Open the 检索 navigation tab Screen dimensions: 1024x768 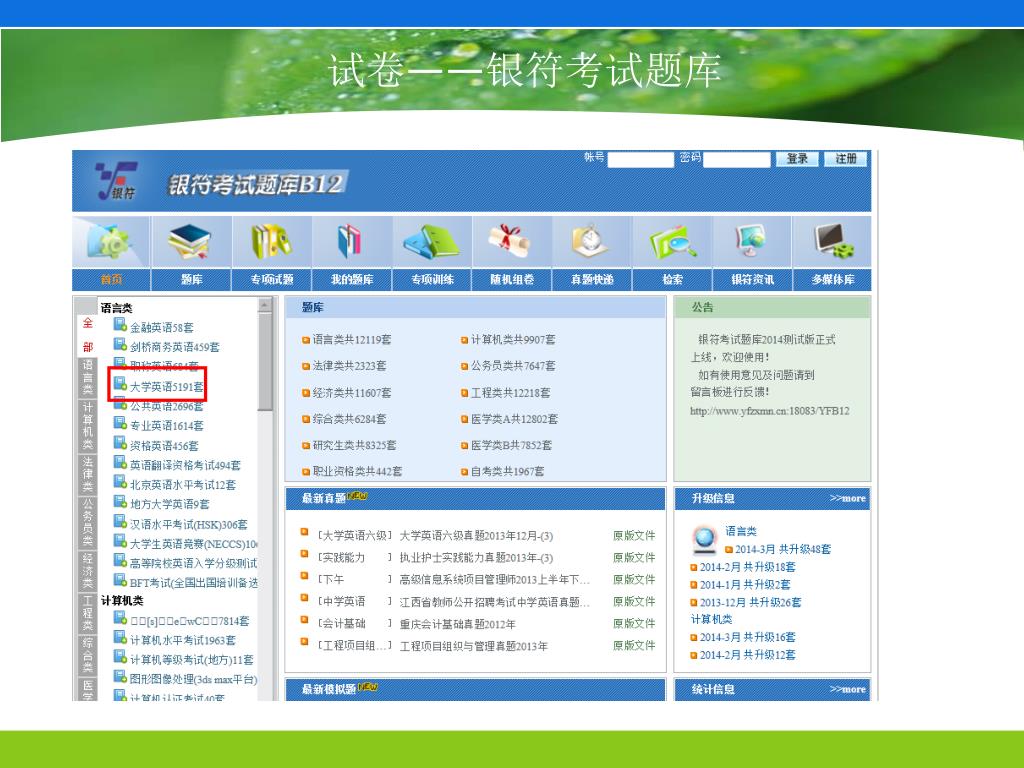click(x=673, y=280)
